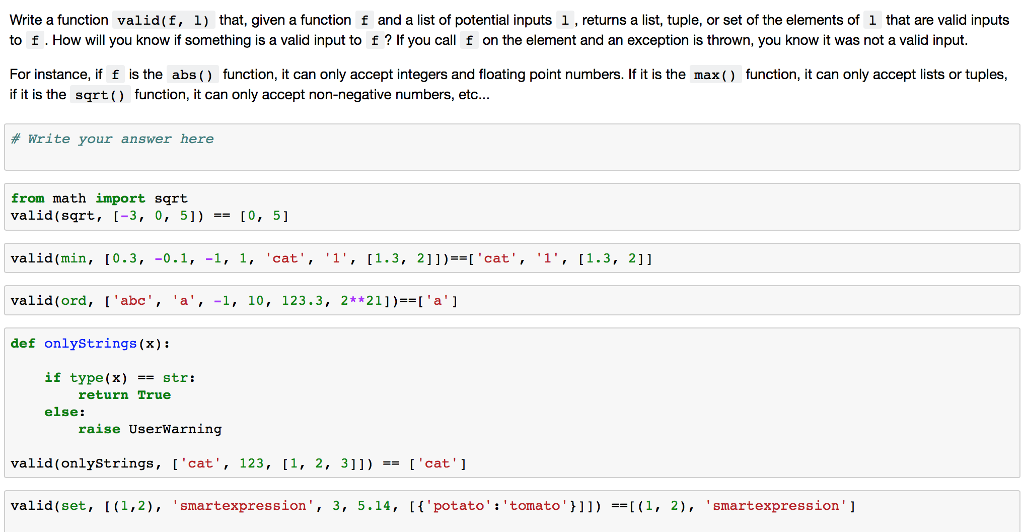Click the 'def onlyStrings(x):' line
The image size is (1024, 532).
coord(90,343)
